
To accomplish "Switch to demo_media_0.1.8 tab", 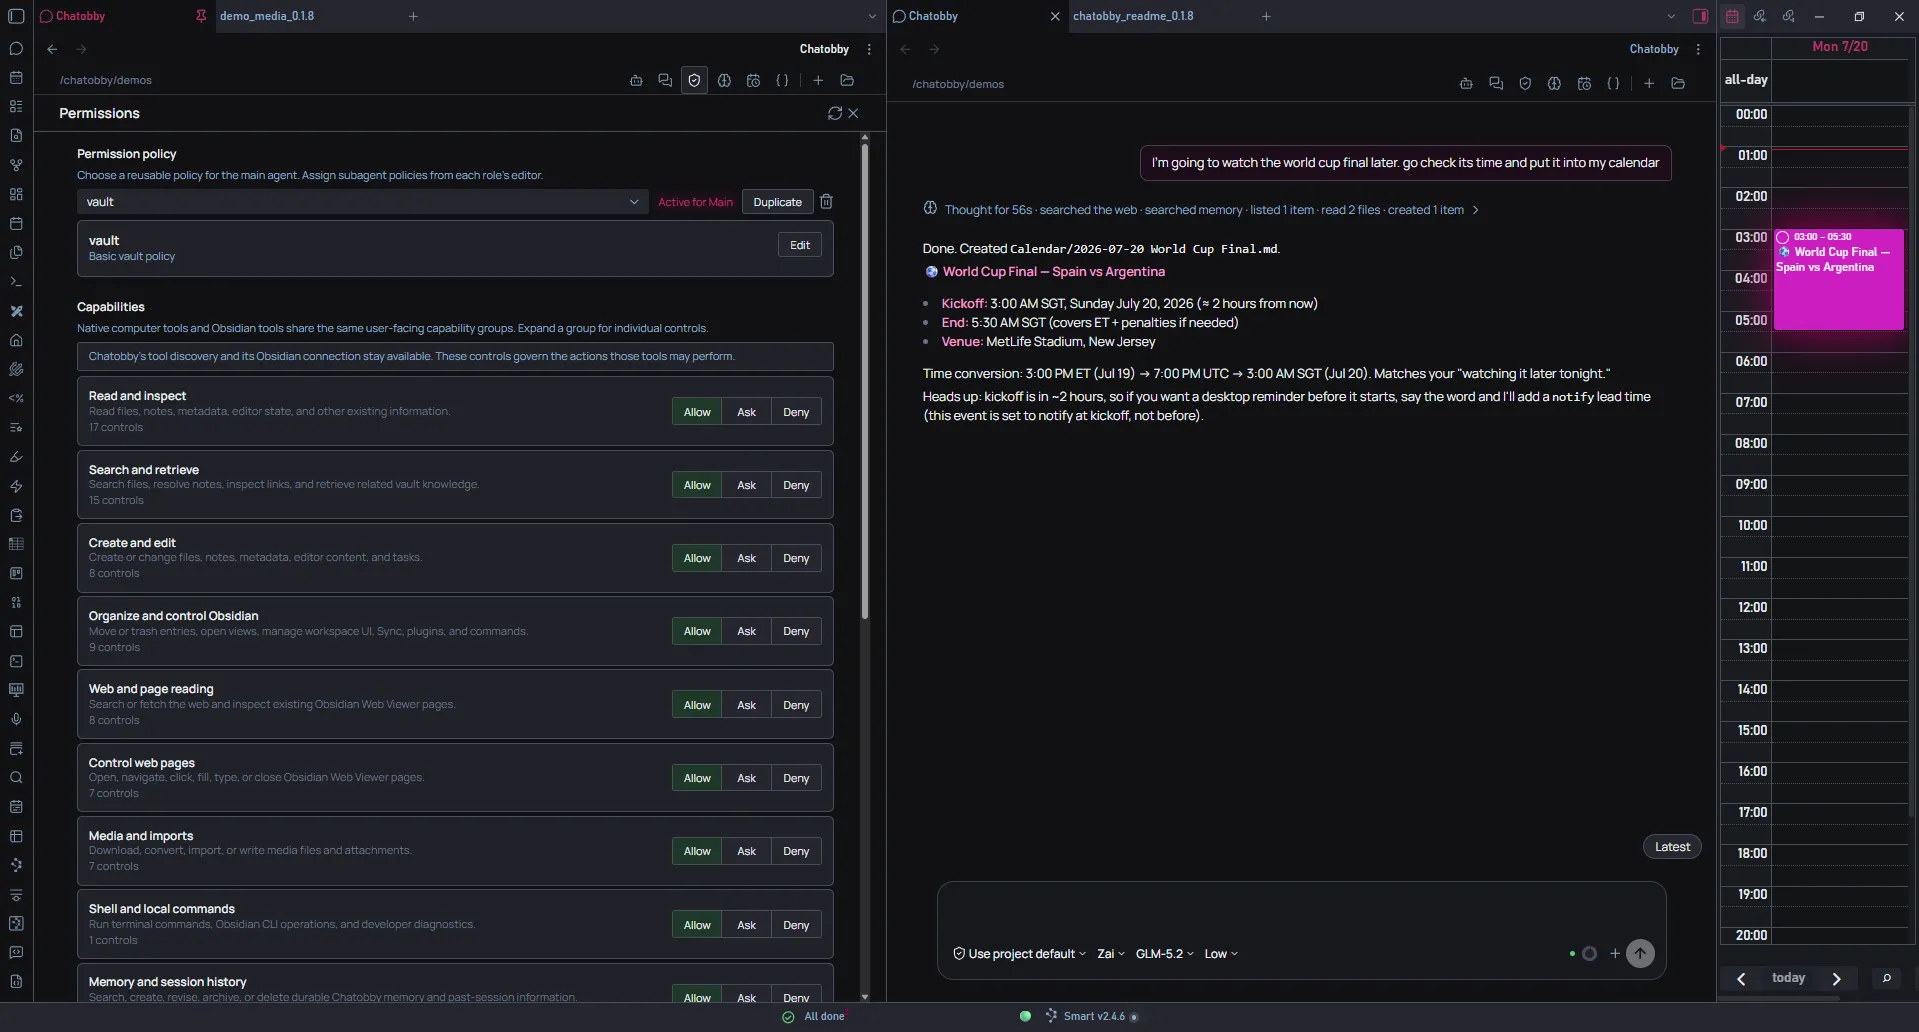I will (x=266, y=16).
